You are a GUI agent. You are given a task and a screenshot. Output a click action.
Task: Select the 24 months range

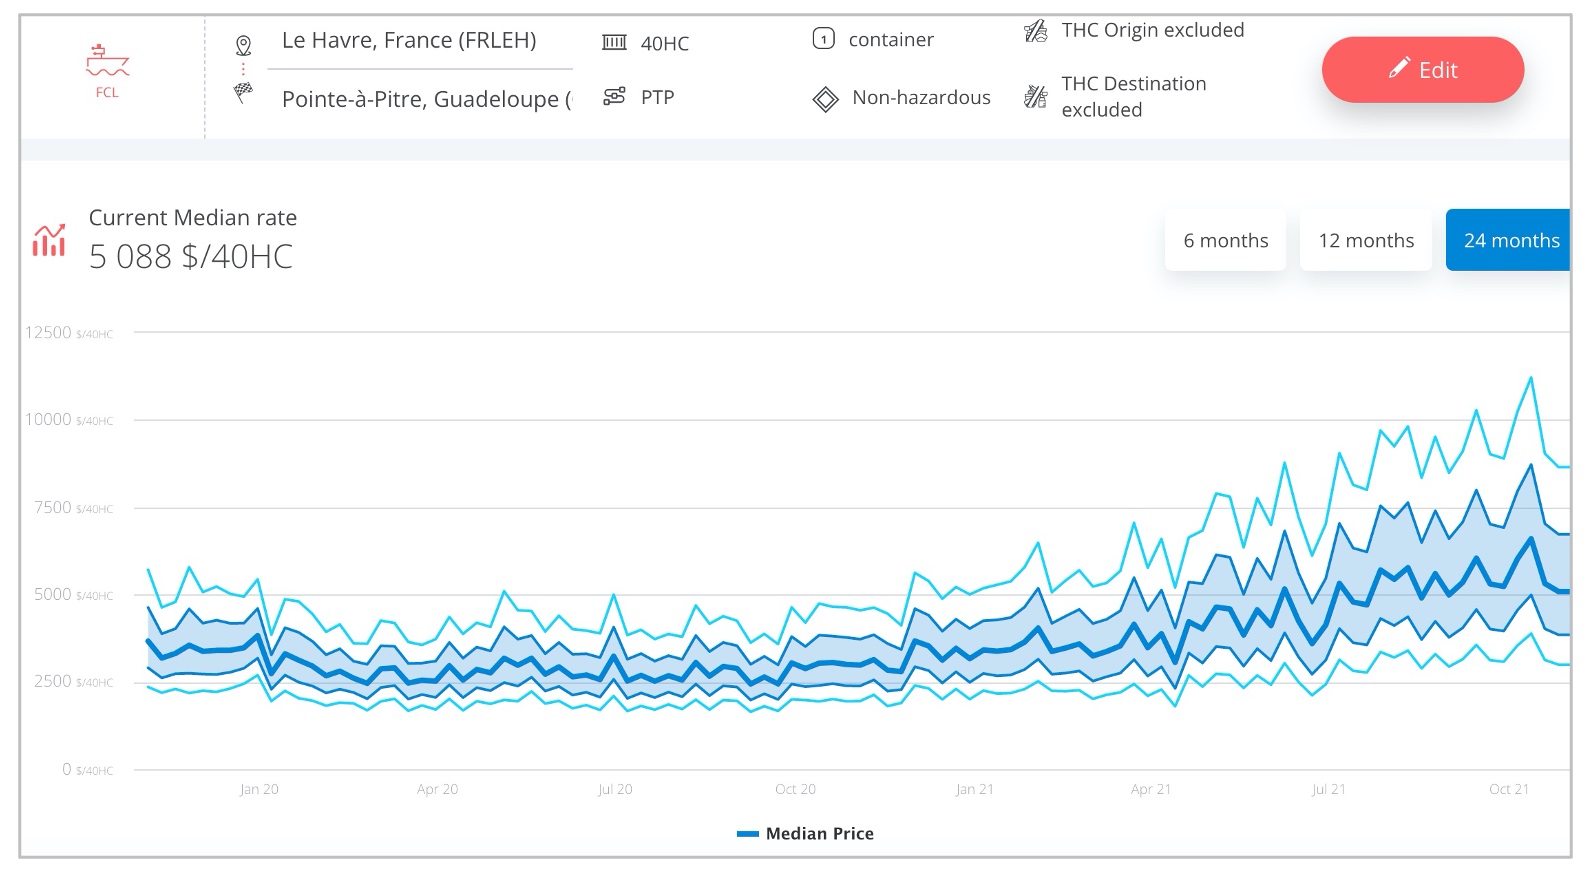click(x=1508, y=240)
